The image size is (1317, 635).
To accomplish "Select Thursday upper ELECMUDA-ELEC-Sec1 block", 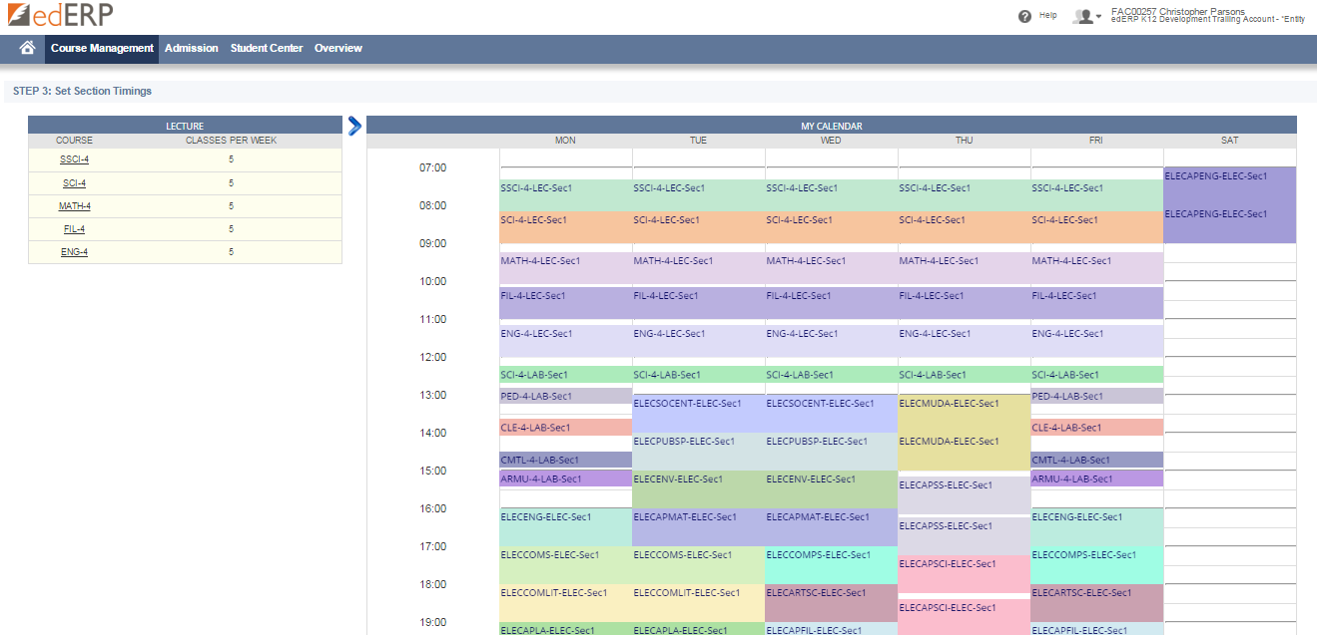I will tap(965, 414).
